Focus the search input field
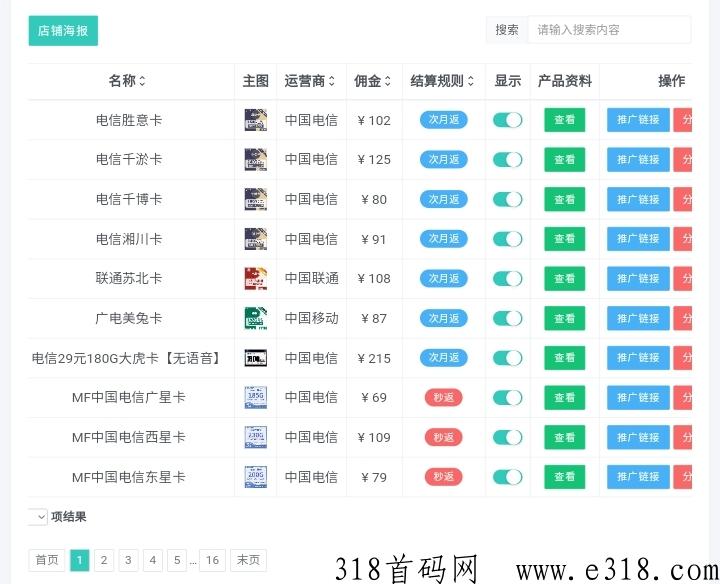The width and height of the screenshot is (720, 584). pyautogui.click(x=608, y=30)
